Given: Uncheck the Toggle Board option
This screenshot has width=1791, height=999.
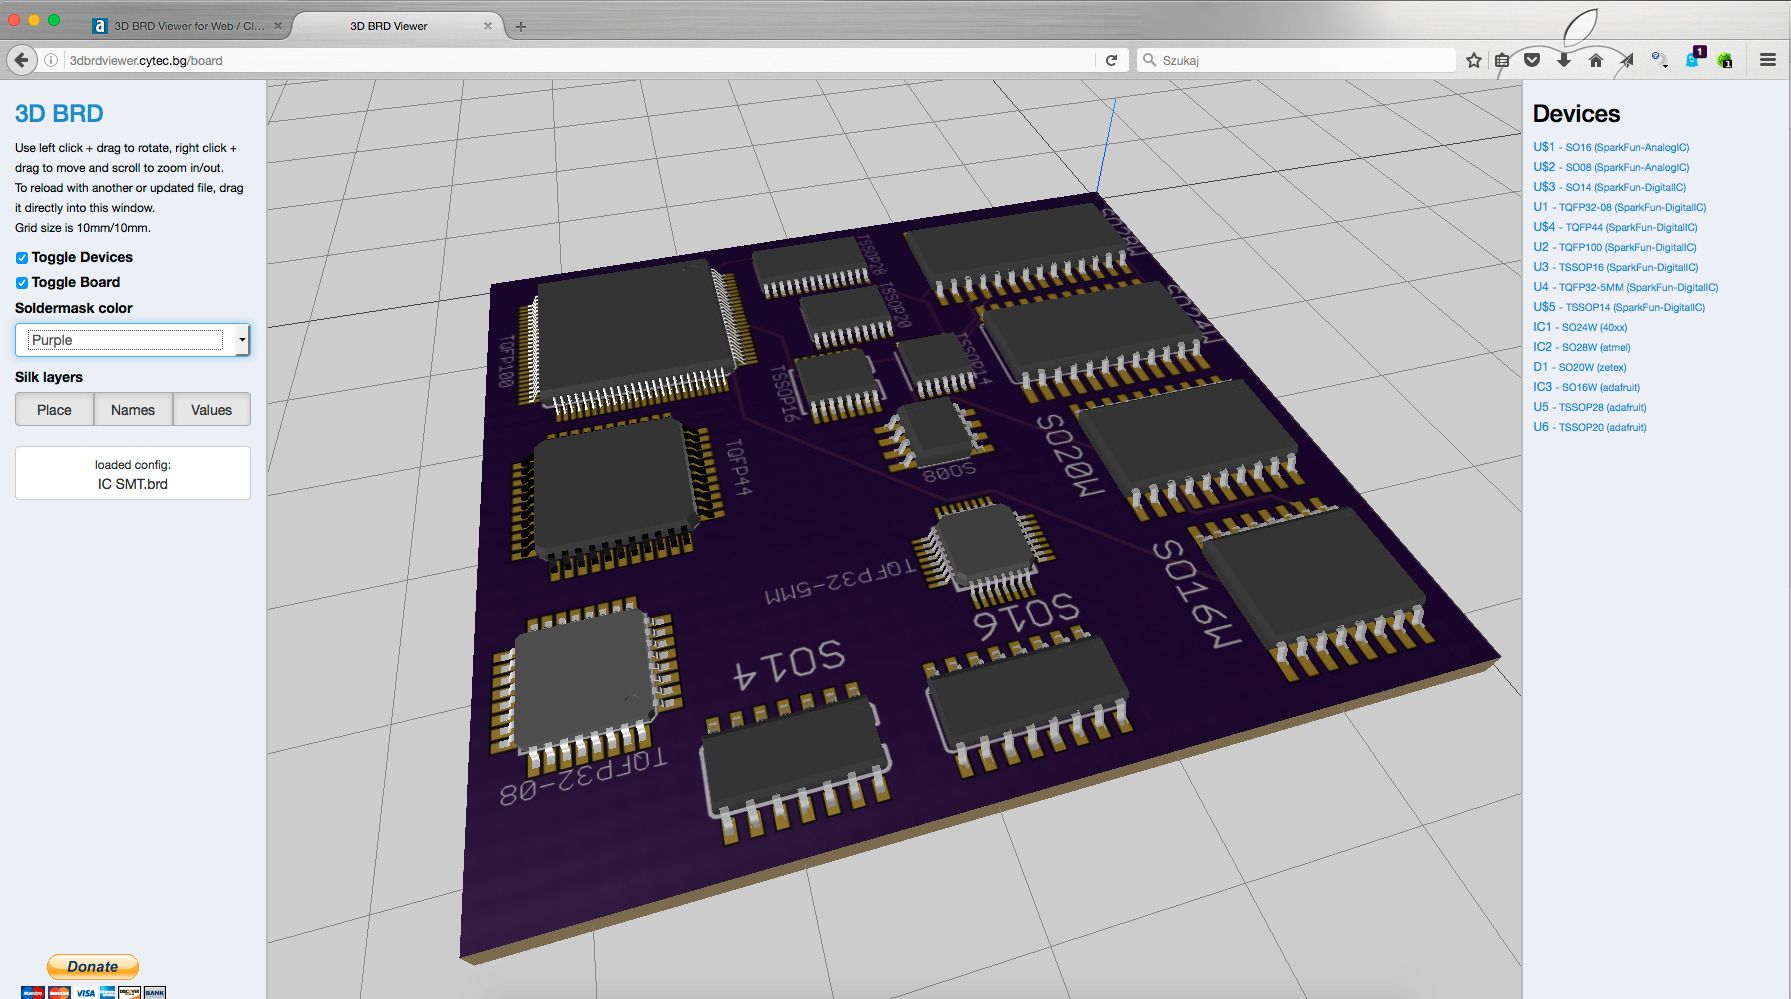Looking at the screenshot, I should 21,282.
